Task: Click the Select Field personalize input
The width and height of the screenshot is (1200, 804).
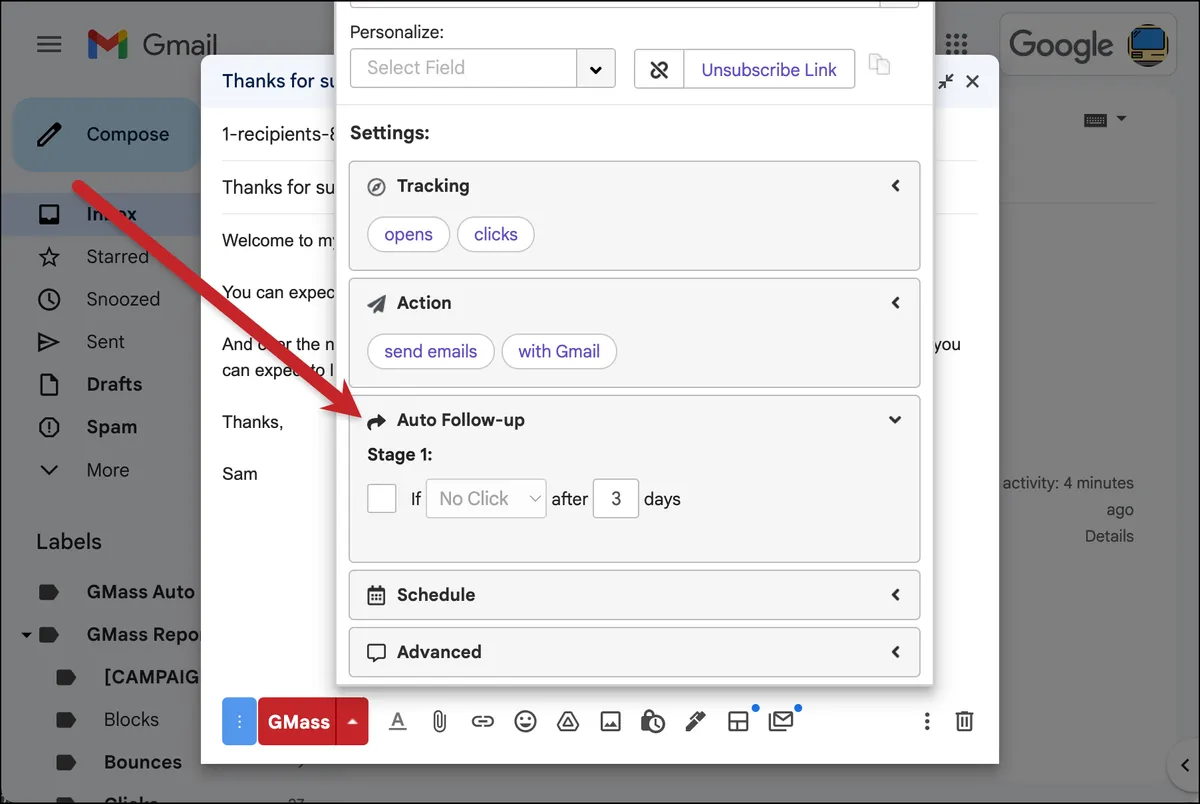Action: pyautogui.click(x=463, y=68)
